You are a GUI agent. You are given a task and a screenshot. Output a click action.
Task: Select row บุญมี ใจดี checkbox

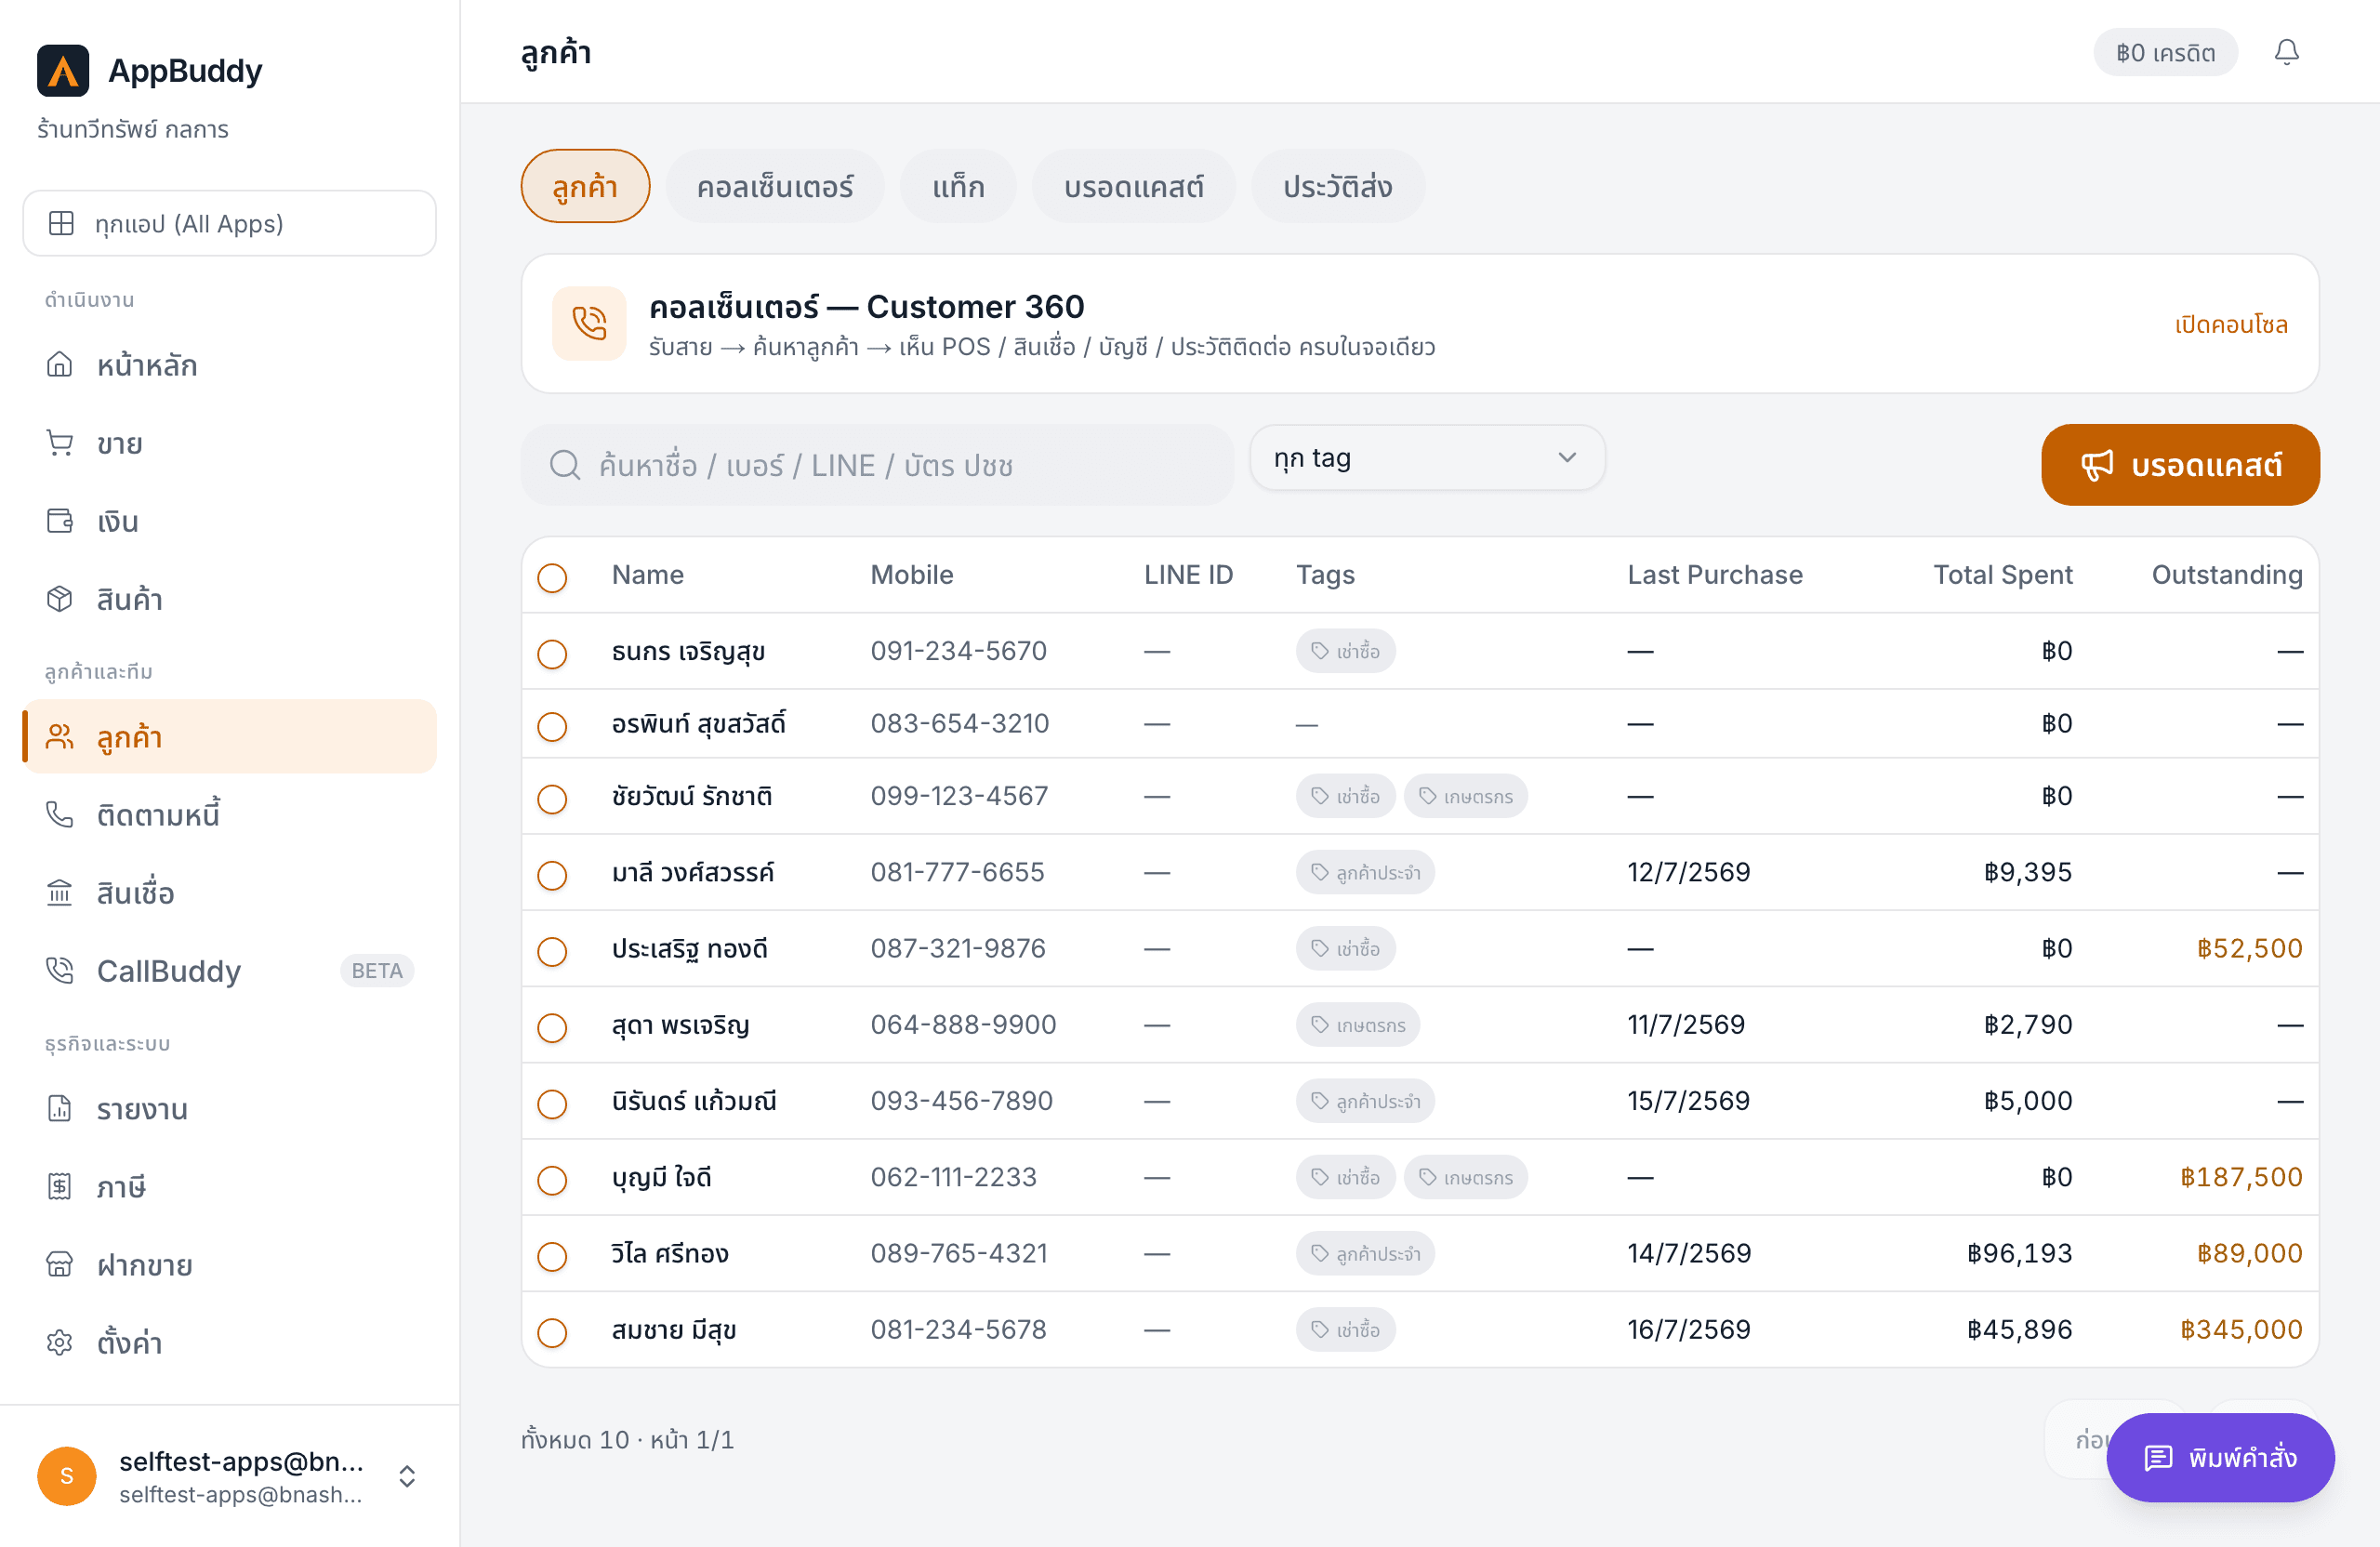click(x=552, y=1180)
